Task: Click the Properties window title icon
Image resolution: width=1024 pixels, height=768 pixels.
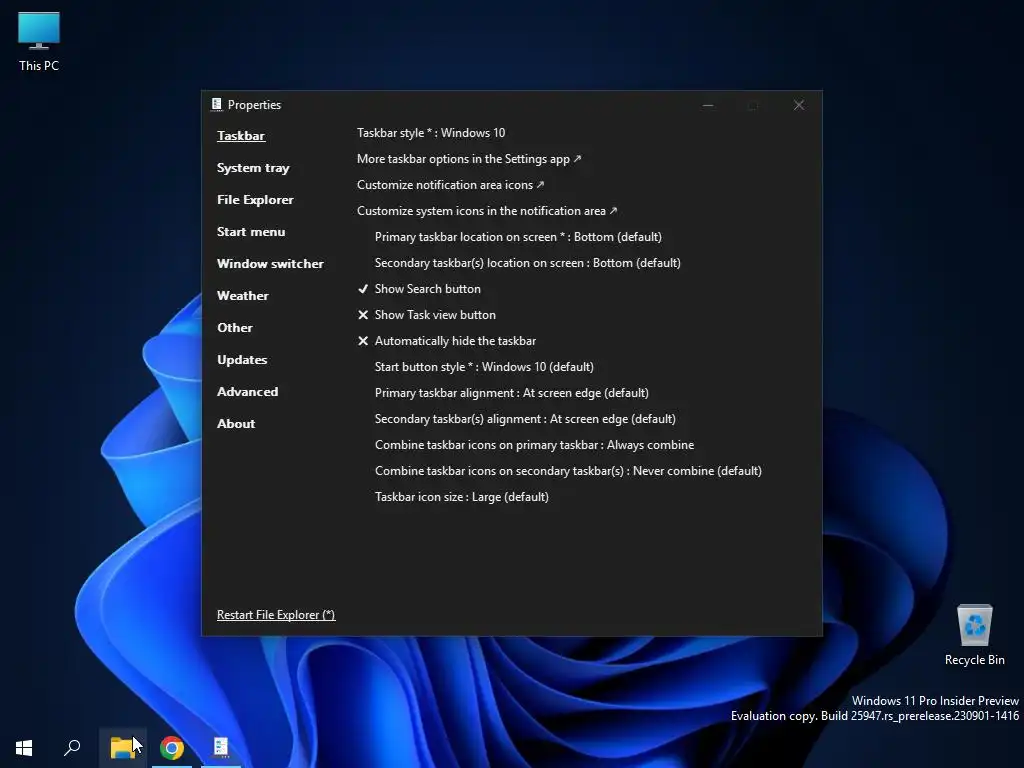Action: point(217,104)
